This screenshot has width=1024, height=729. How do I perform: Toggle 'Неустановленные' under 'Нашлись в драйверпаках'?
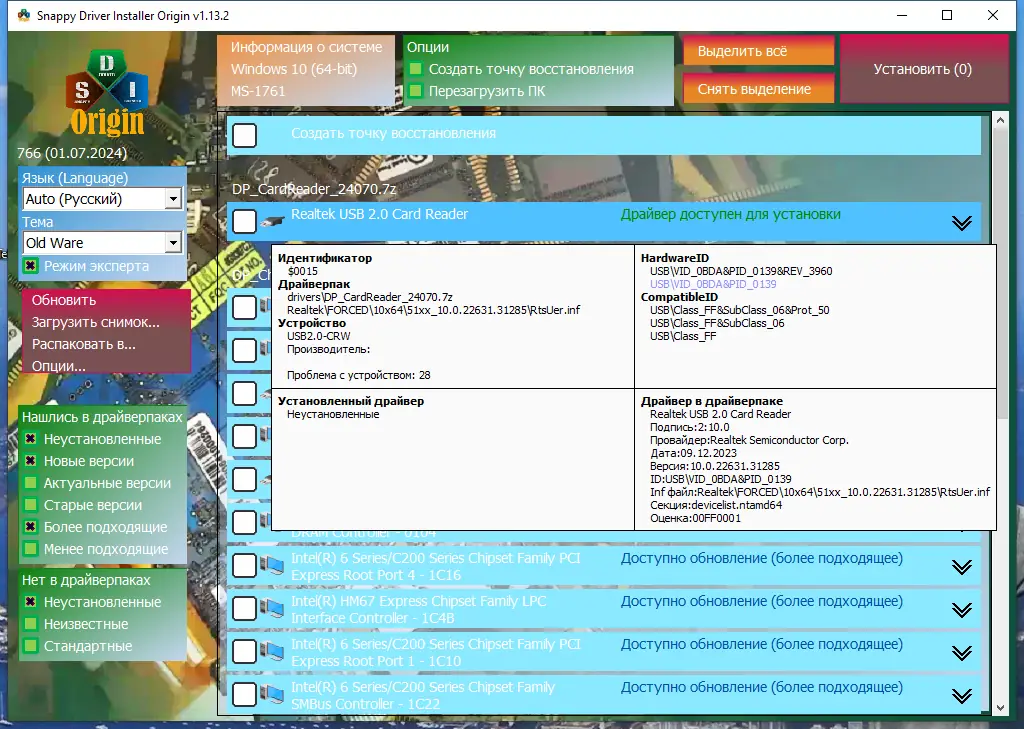tap(30, 439)
